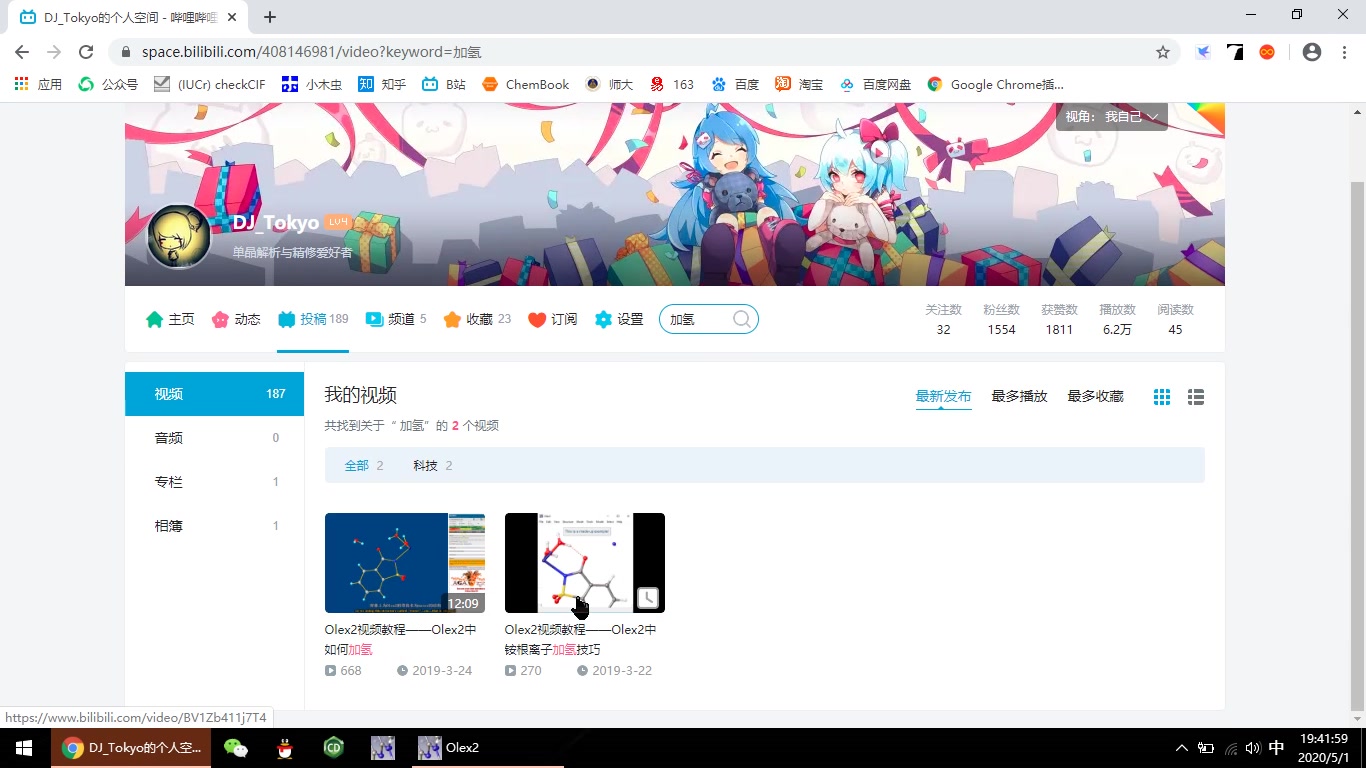Filter by 科技 2 category
The width and height of the screenshot is (1366, 768).
tap(432, 465)
